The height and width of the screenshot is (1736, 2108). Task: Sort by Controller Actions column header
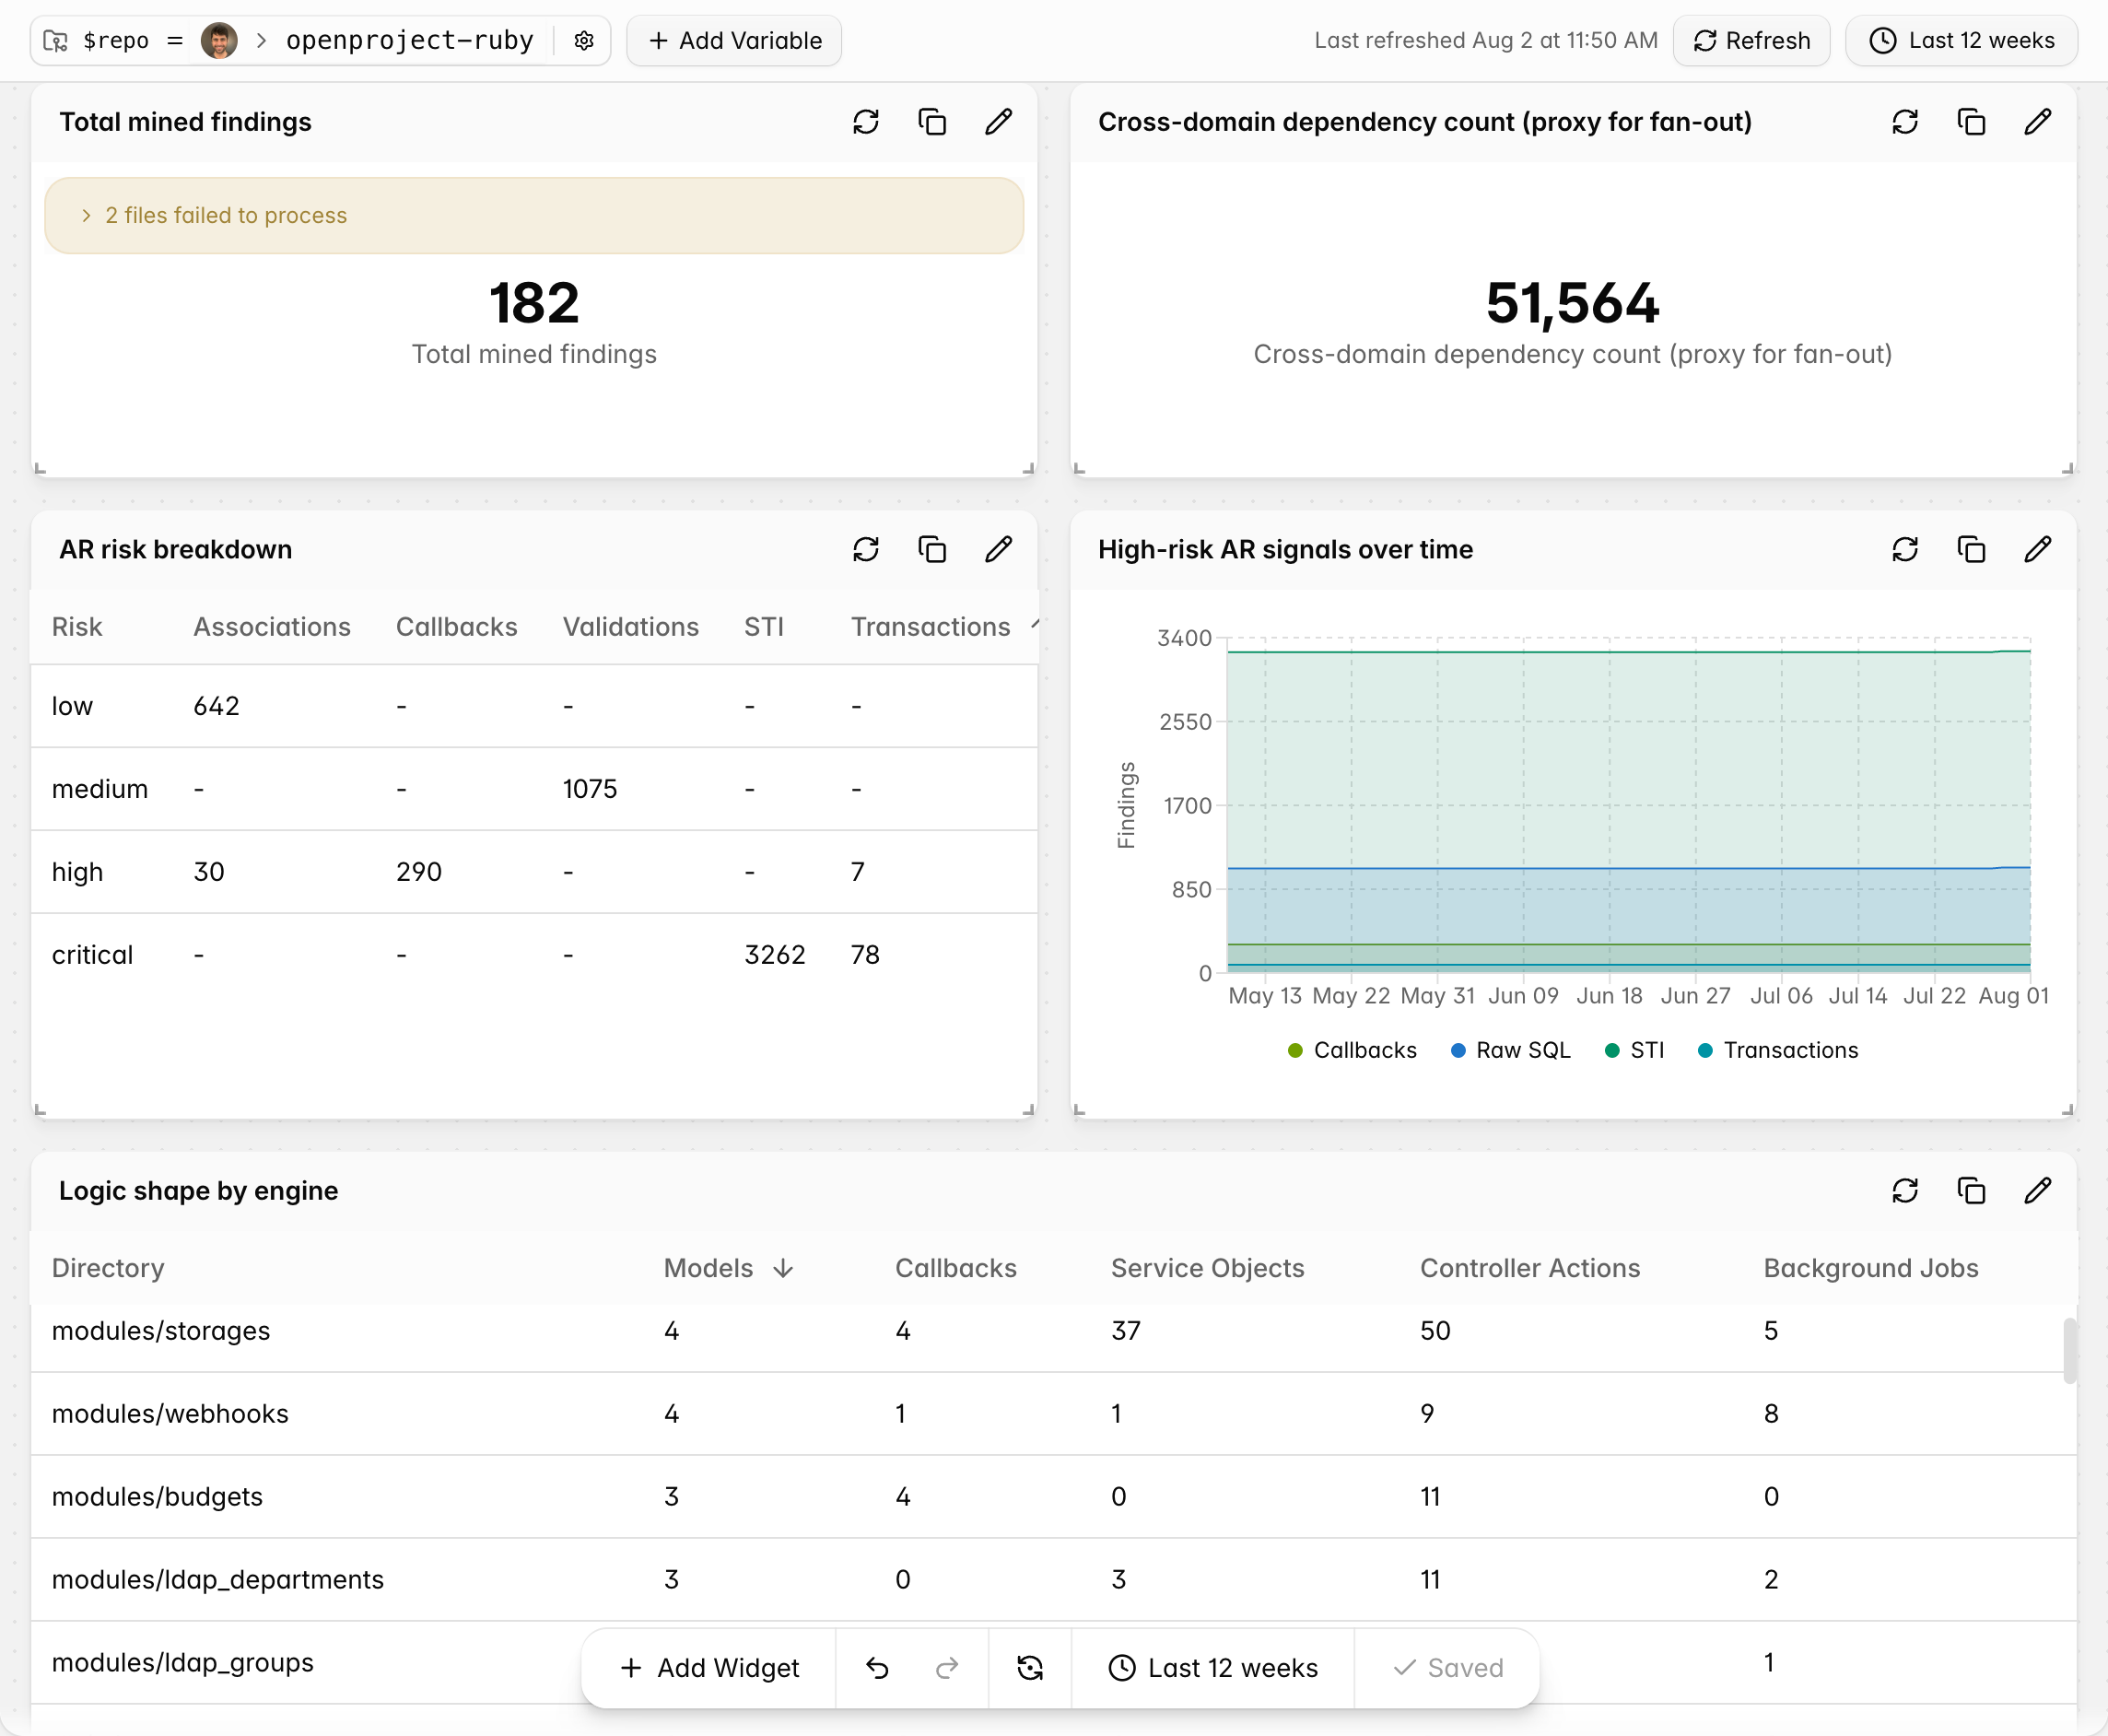(x=1530, y=1268)
